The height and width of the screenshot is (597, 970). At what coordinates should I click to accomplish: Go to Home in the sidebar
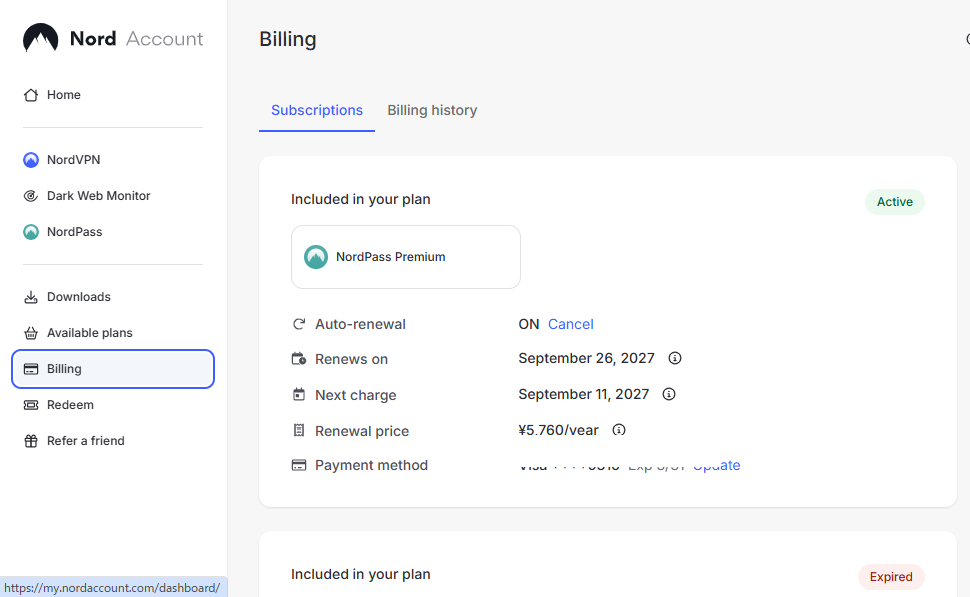pos(113,95)
